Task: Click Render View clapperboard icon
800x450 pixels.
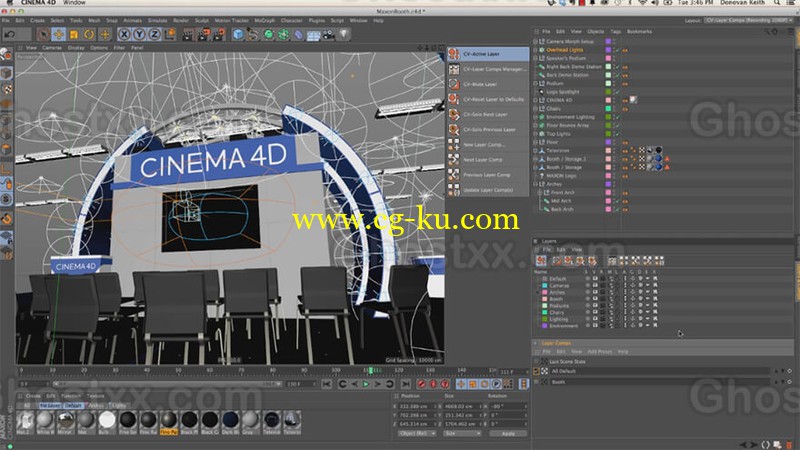Action: pyautogui.click(x=188, y=34)
